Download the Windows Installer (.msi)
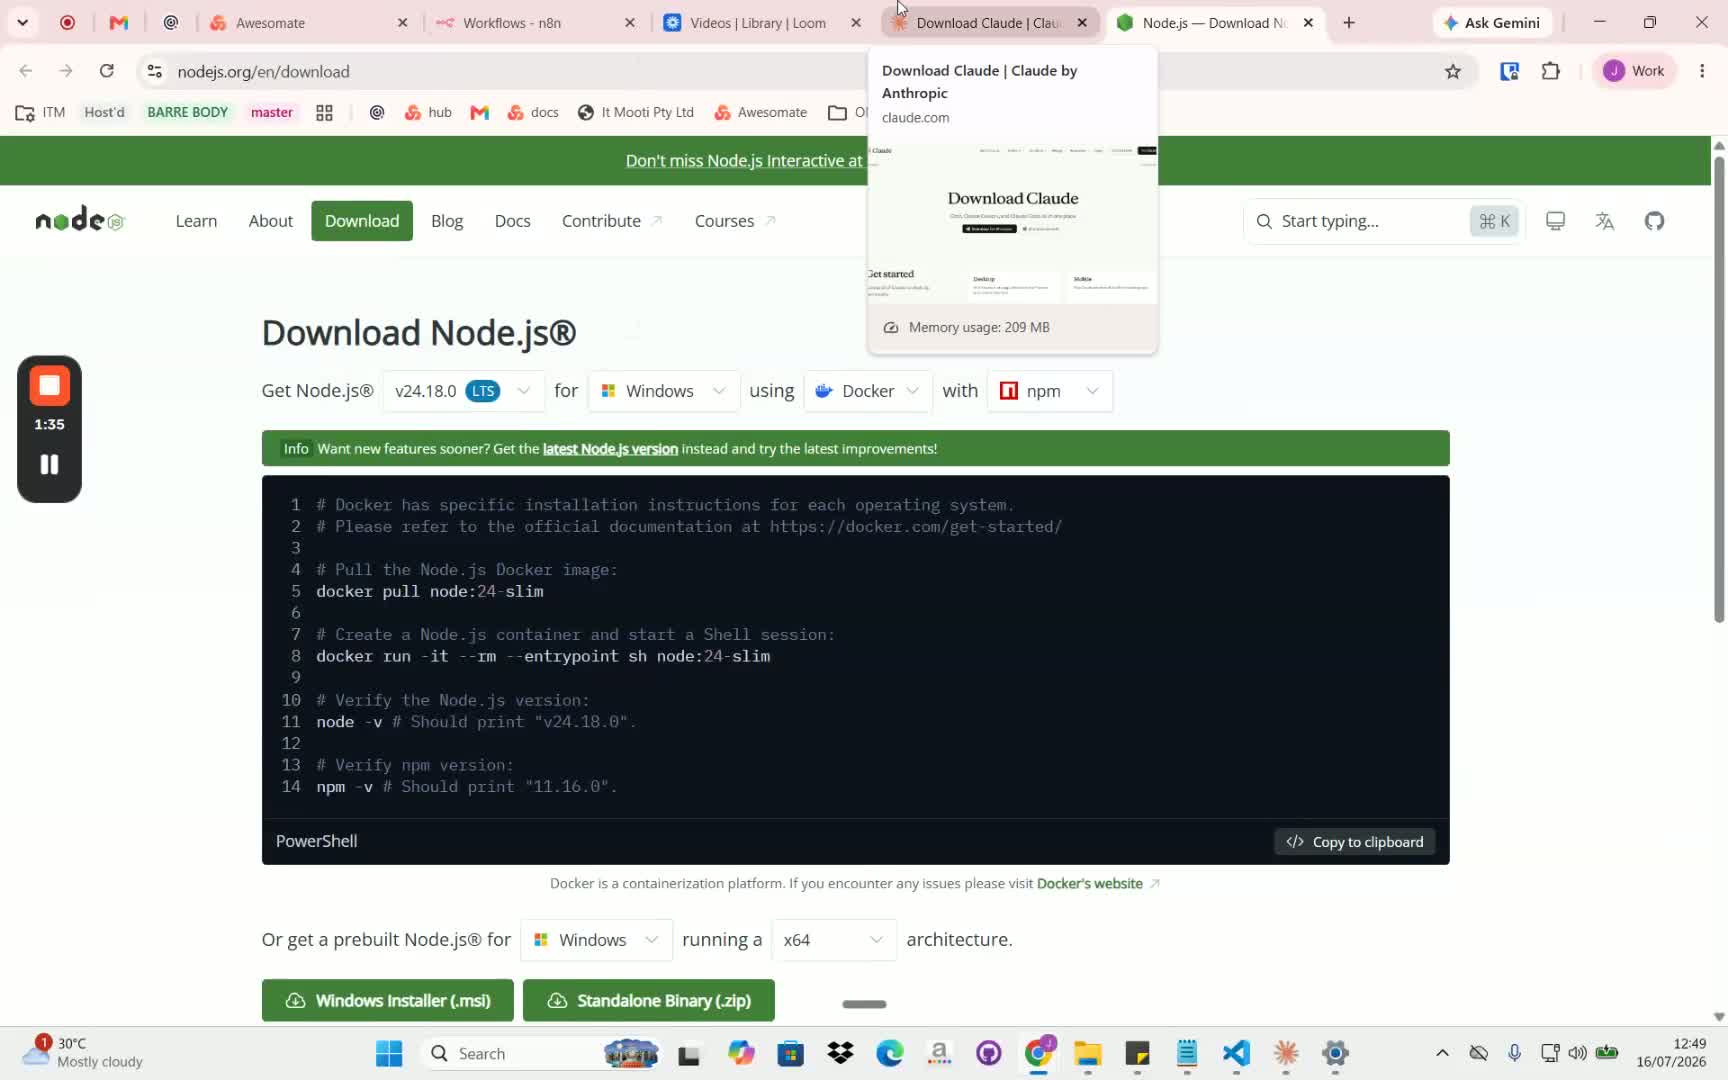1728x1080 pixels. point(388,1000)
